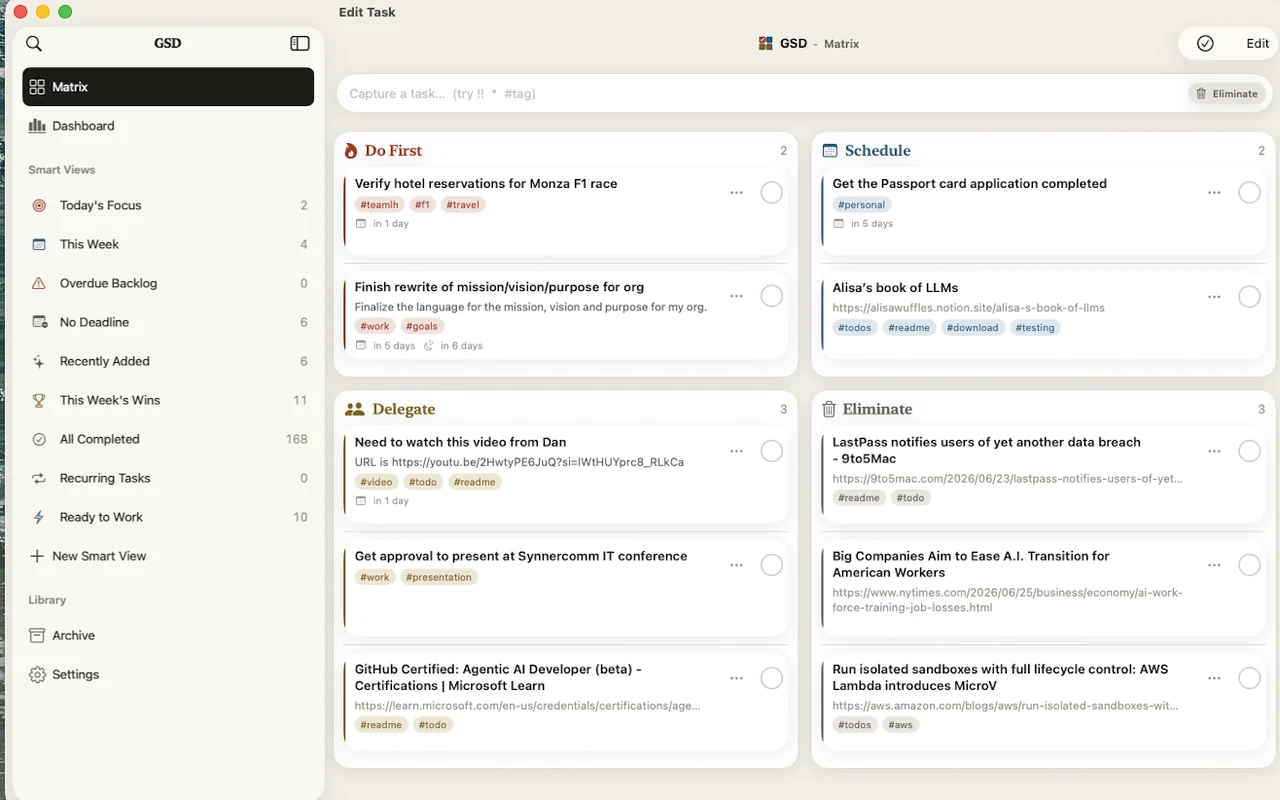This screenshot has height=800, width=1280.
Task: Open Overdue Backlog warning triangle icon
Action: click(x=39, y=283)
